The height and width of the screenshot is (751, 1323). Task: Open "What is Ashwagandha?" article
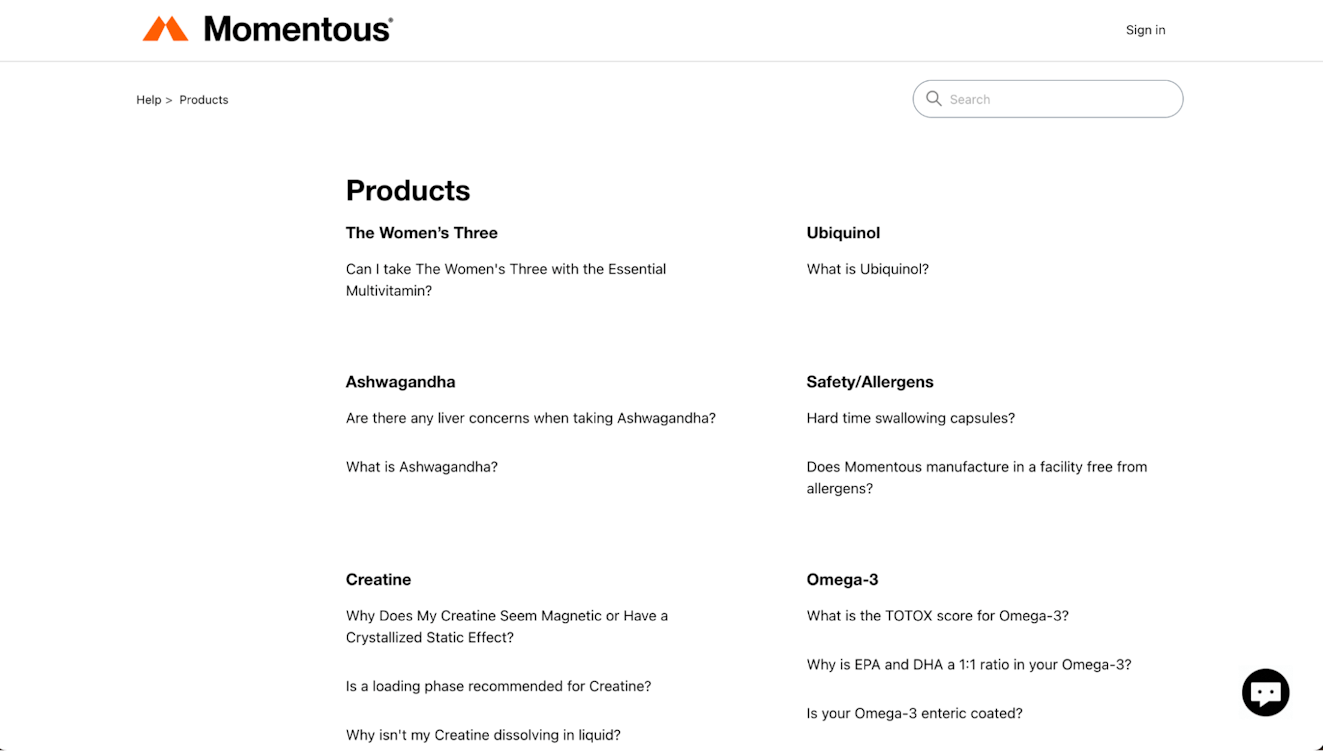pyautogui.click(x=421, y=467)
